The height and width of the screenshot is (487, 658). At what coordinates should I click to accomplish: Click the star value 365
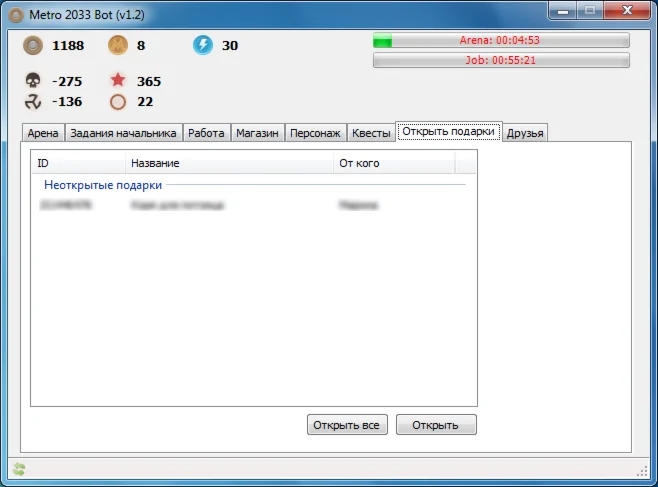click(x=149, y=81)
